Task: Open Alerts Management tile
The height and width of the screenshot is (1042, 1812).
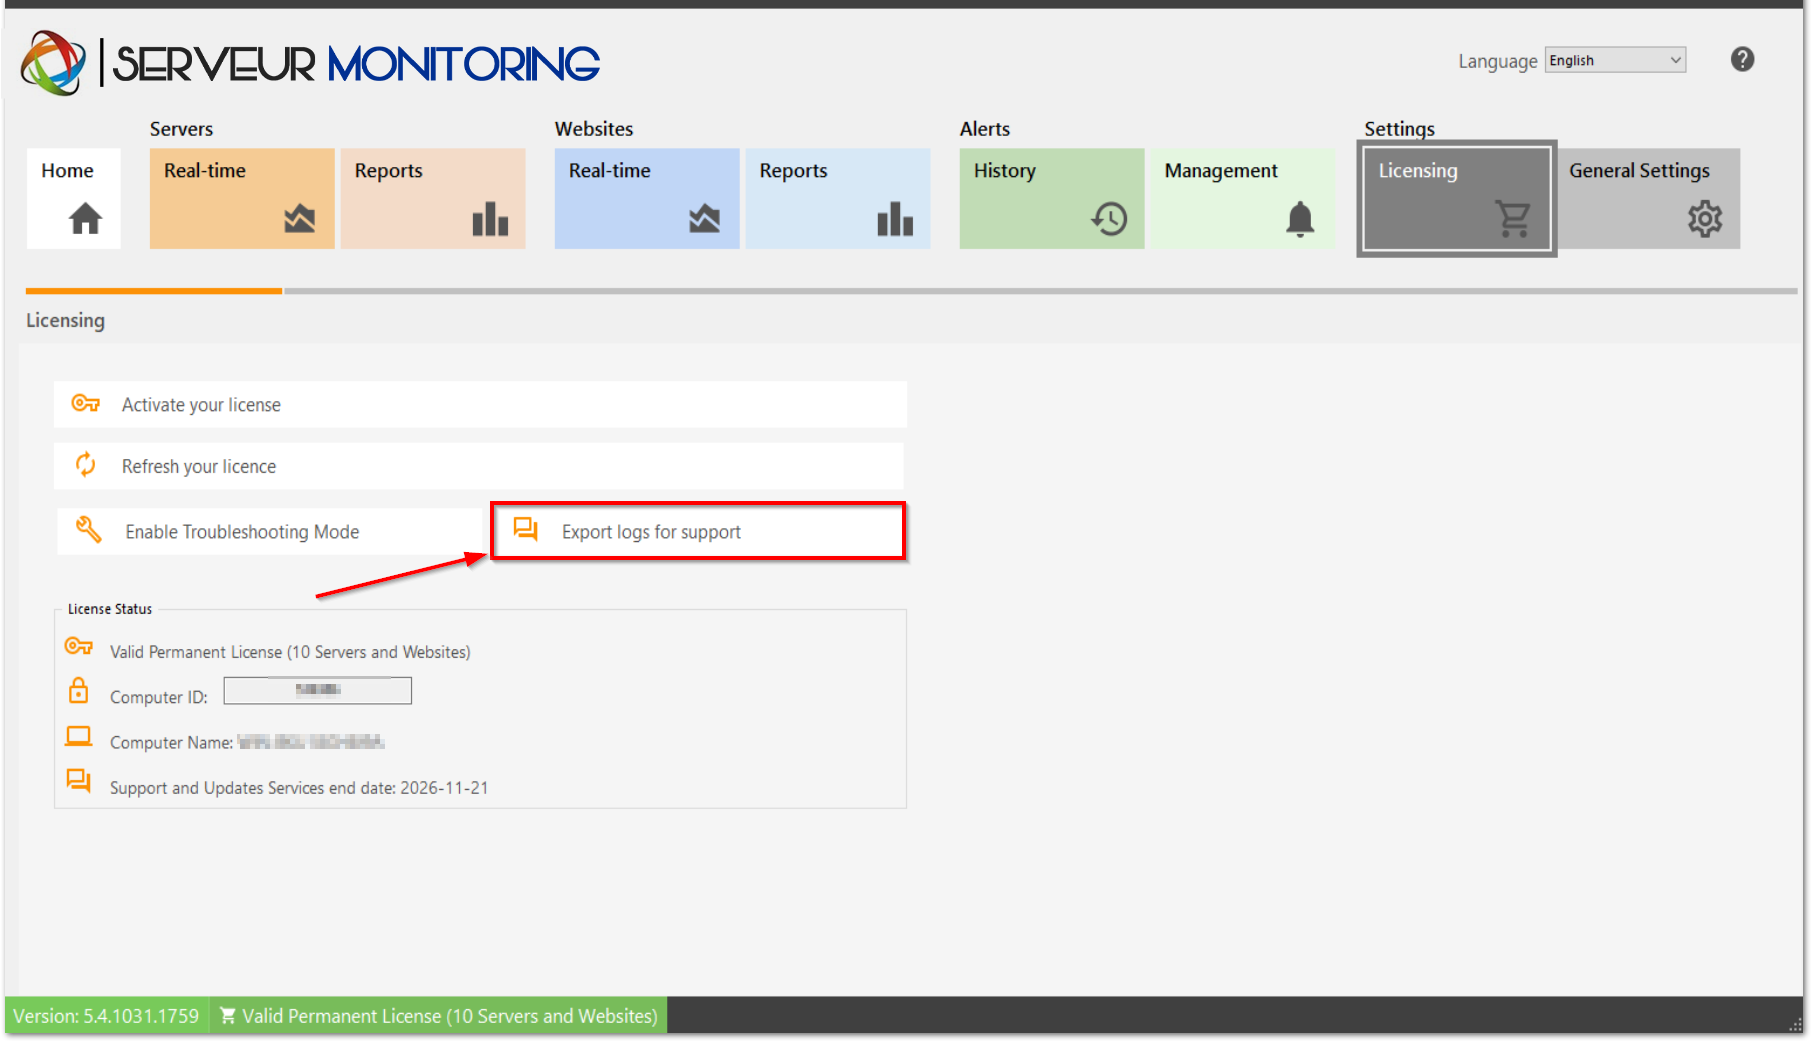Action: tap(1243, 198)
